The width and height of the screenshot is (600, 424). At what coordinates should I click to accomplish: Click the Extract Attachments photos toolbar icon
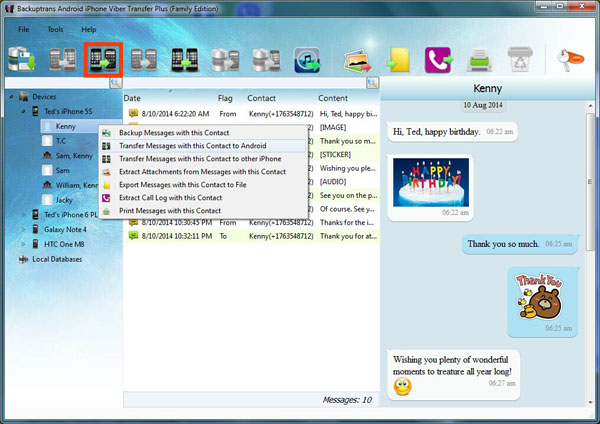pyautogui.click(x=357, y=60)
